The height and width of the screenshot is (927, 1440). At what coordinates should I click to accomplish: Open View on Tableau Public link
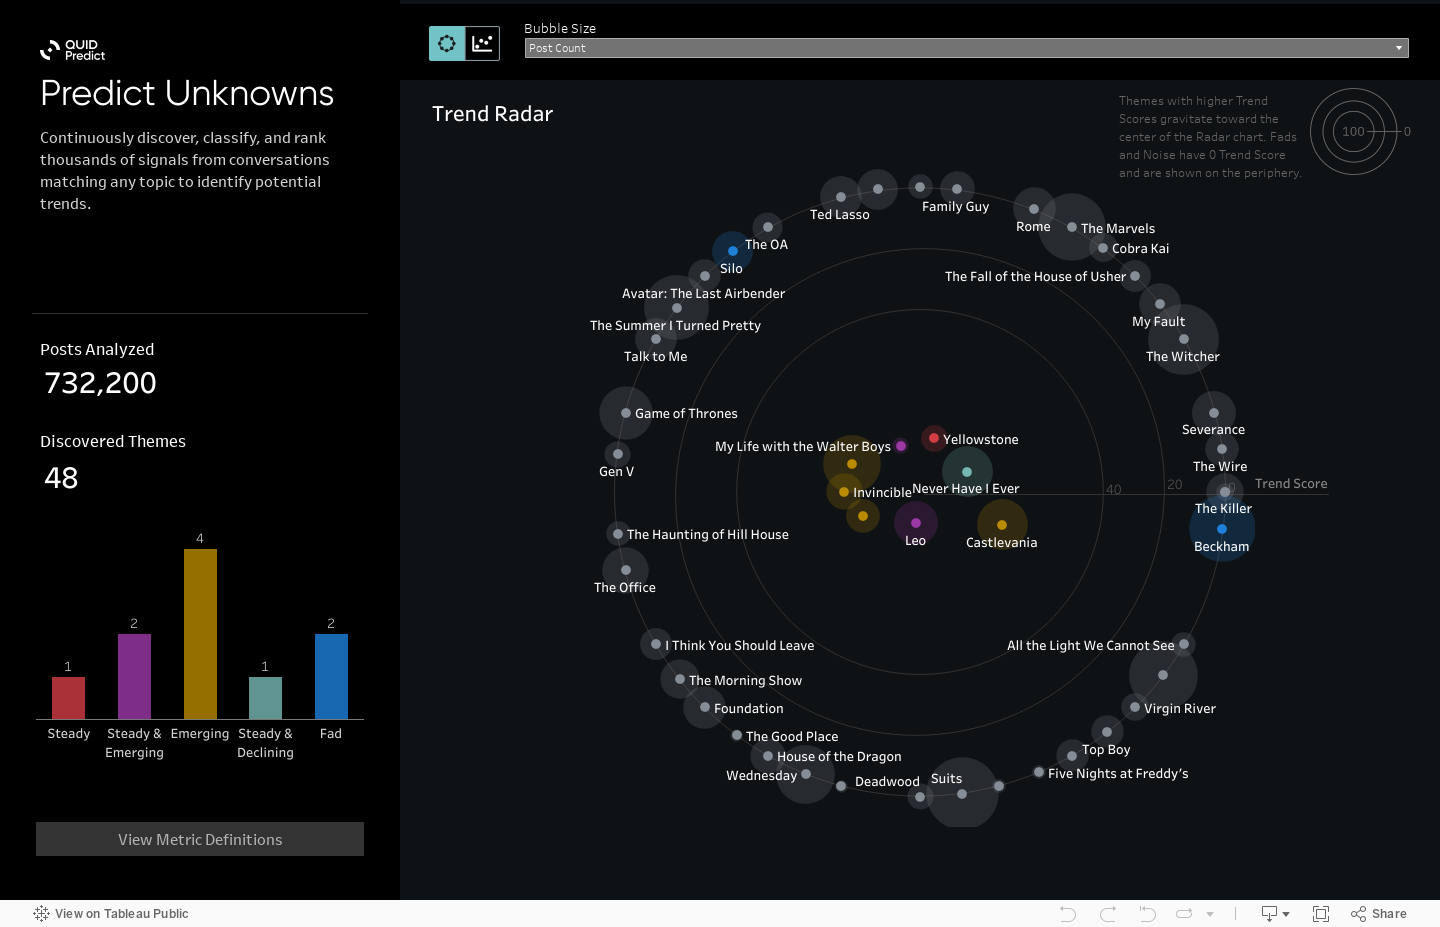(x=111, y=913)
